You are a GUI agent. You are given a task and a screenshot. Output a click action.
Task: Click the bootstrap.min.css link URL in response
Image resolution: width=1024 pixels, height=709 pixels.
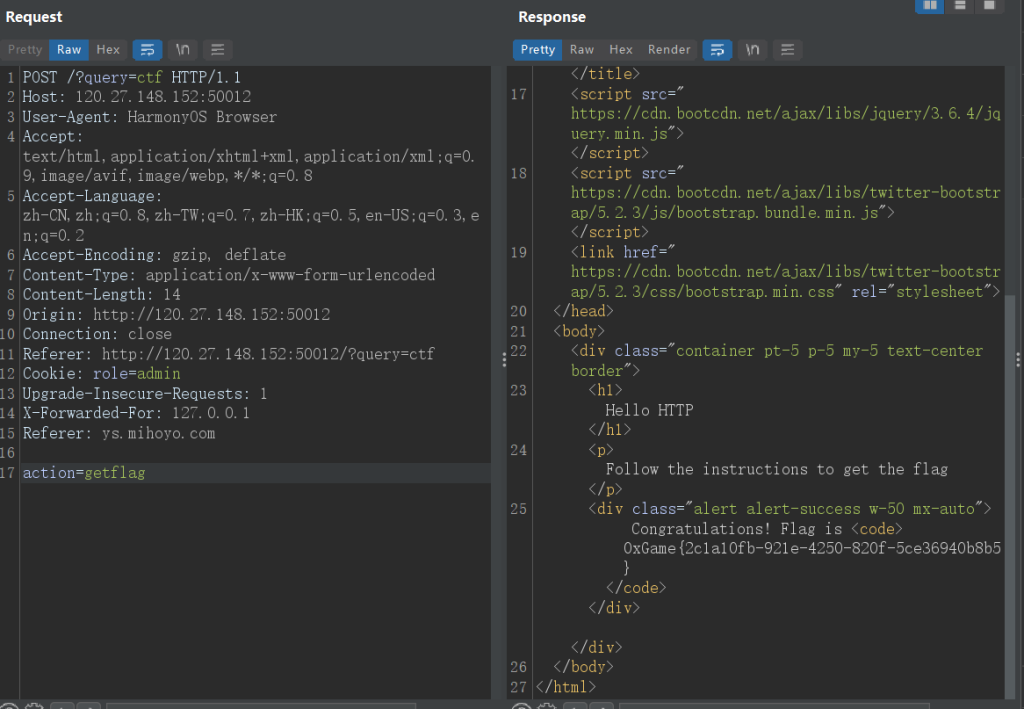point(786,281)
